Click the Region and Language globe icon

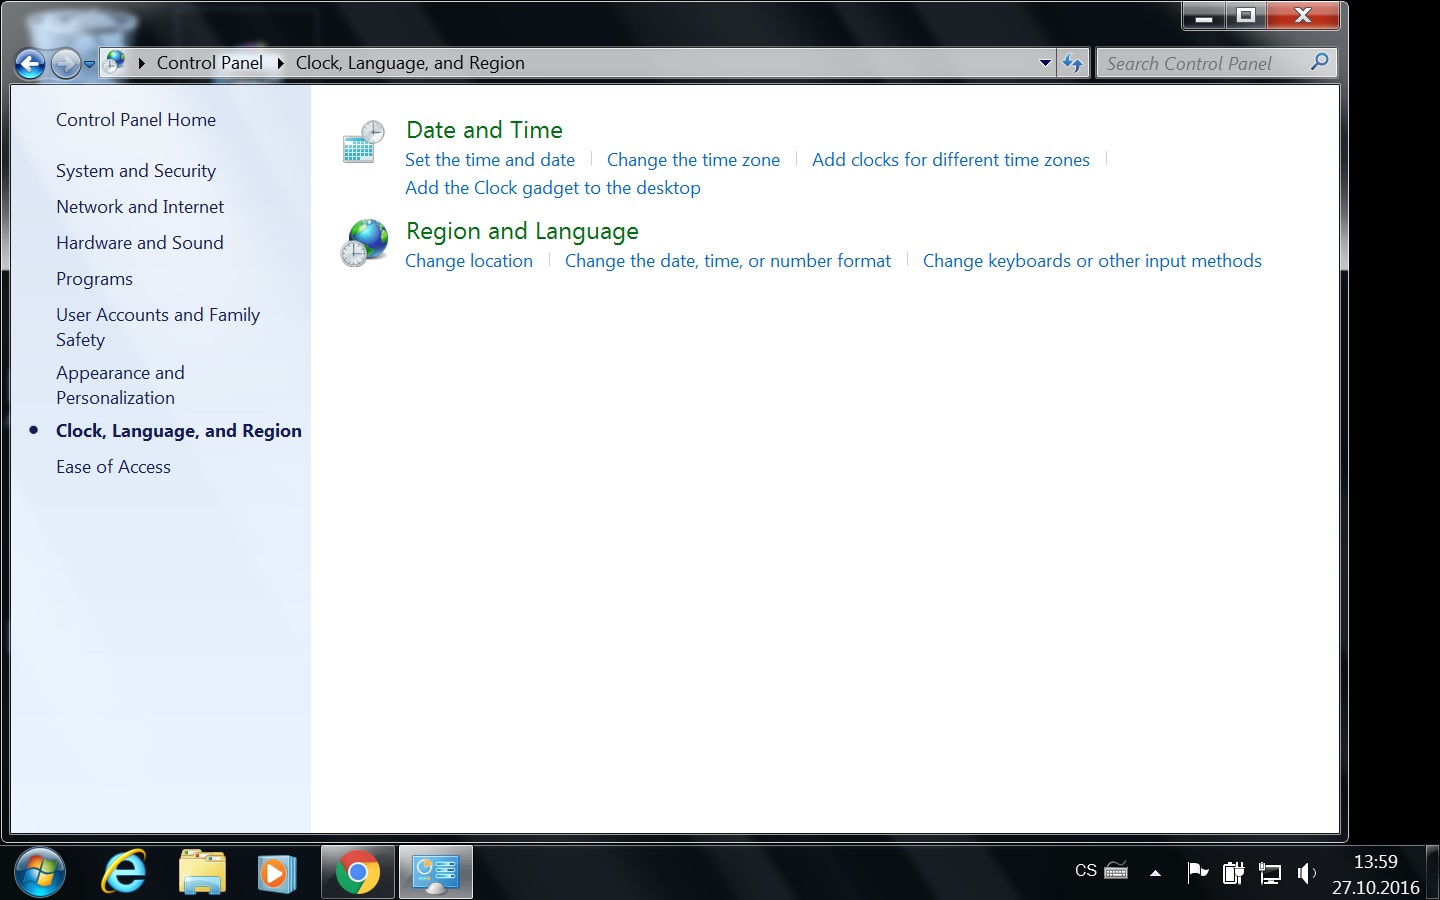tap(364, 244)
